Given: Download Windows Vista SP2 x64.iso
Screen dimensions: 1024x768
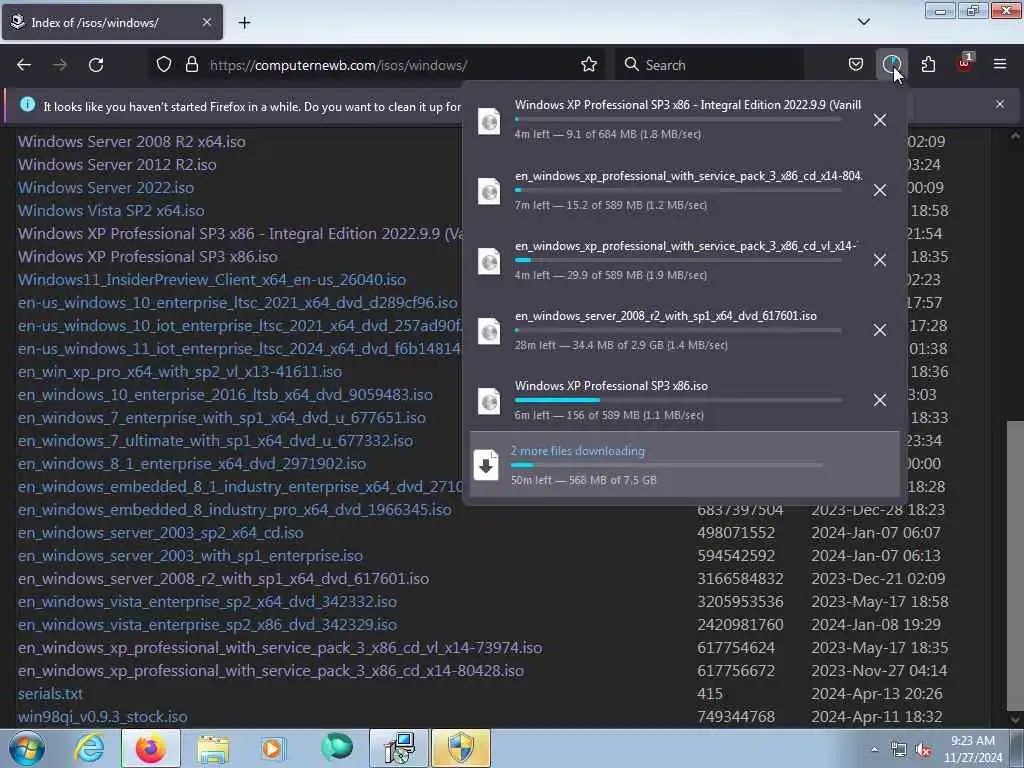Looking at the screenshot, I should tap(111, 210).
